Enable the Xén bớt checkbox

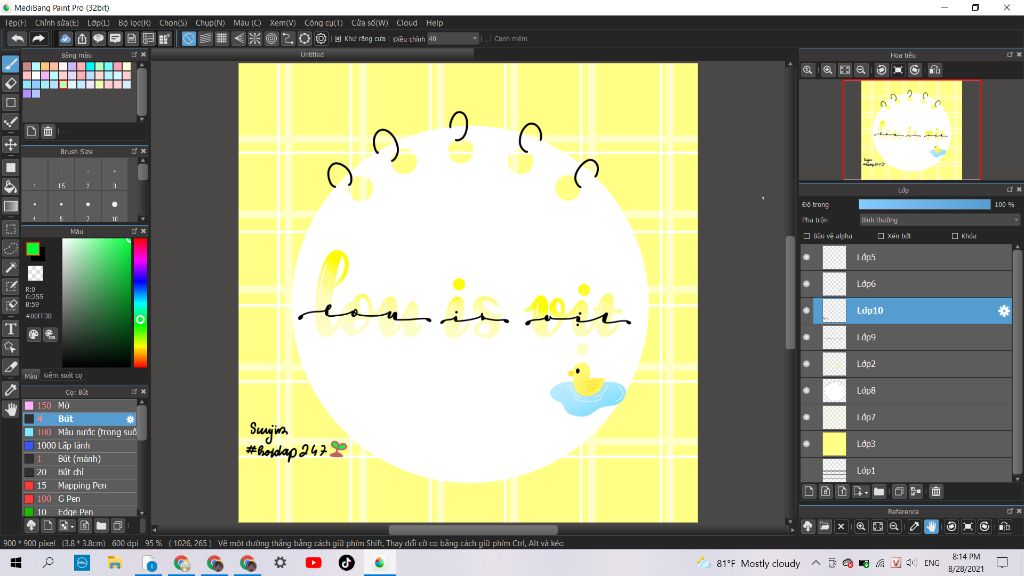pyautogui.click(x=881, y=236)
